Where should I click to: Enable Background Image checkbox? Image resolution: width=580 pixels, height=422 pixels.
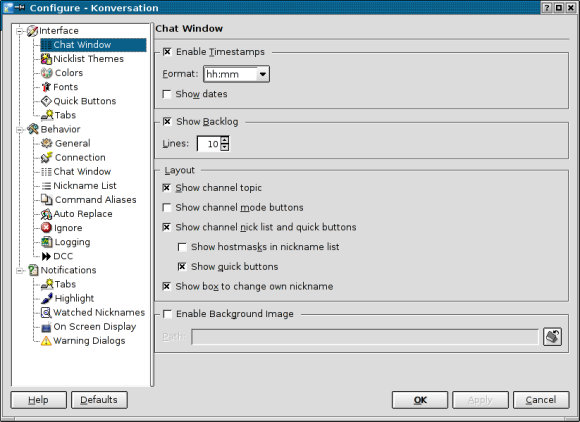[x=167, y=314]
